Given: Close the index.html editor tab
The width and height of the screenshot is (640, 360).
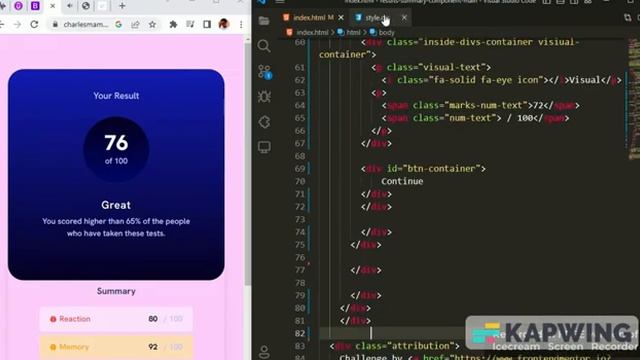Looking at the screenshot, I should coord(341,18).
